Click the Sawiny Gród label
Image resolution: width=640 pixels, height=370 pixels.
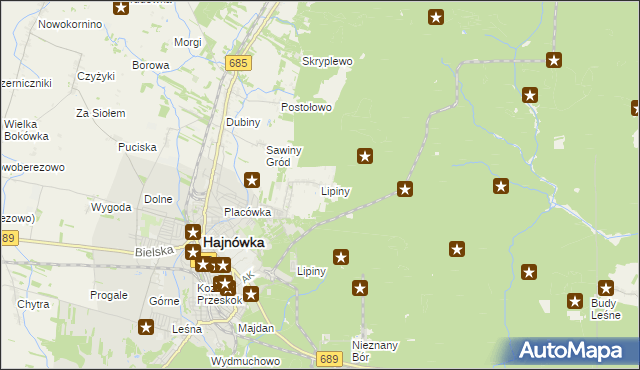[284, 156]
